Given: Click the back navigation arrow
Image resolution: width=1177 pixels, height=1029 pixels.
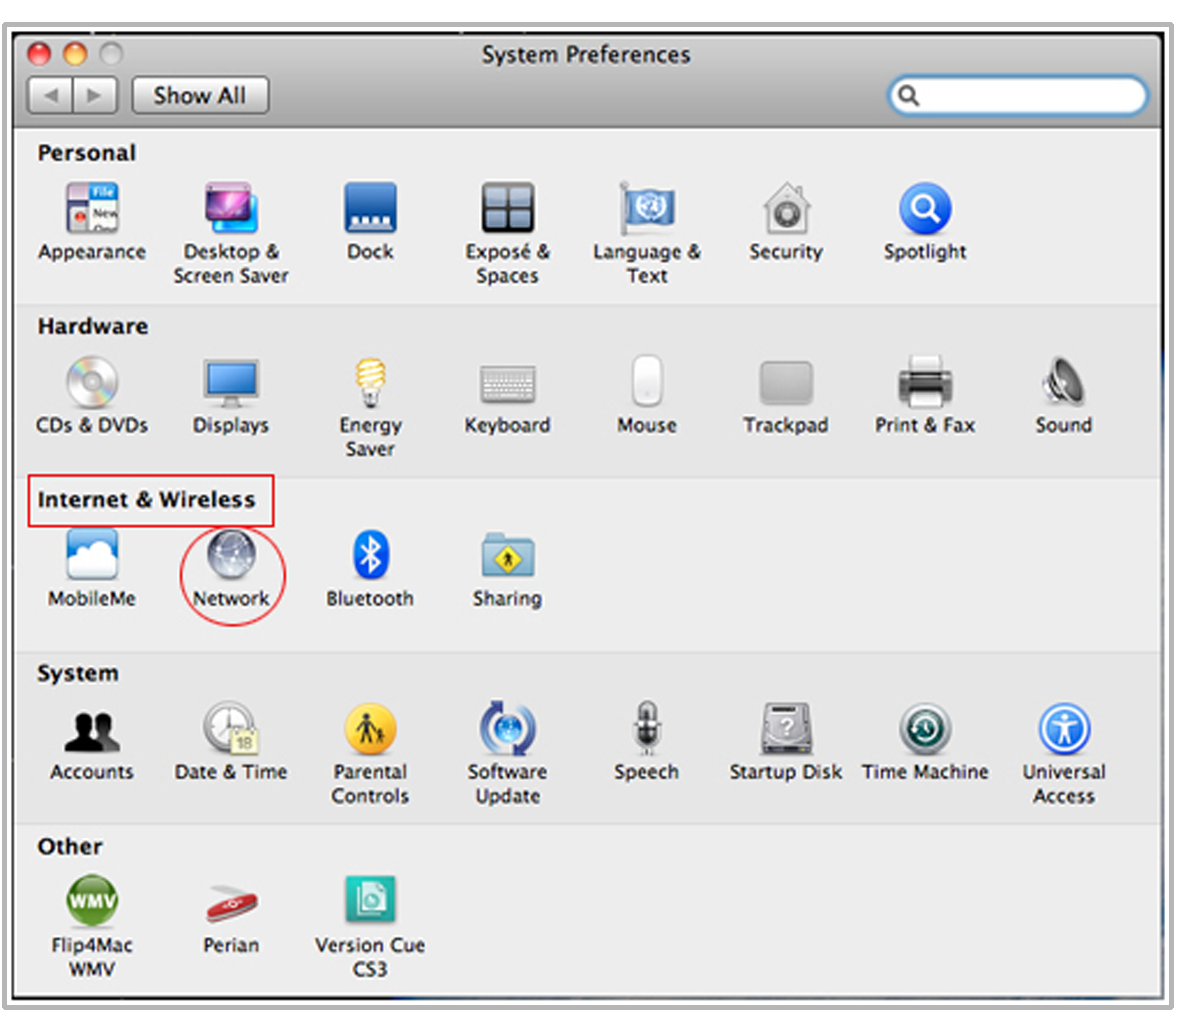Looking at the screenshot, I should point(51,96).
